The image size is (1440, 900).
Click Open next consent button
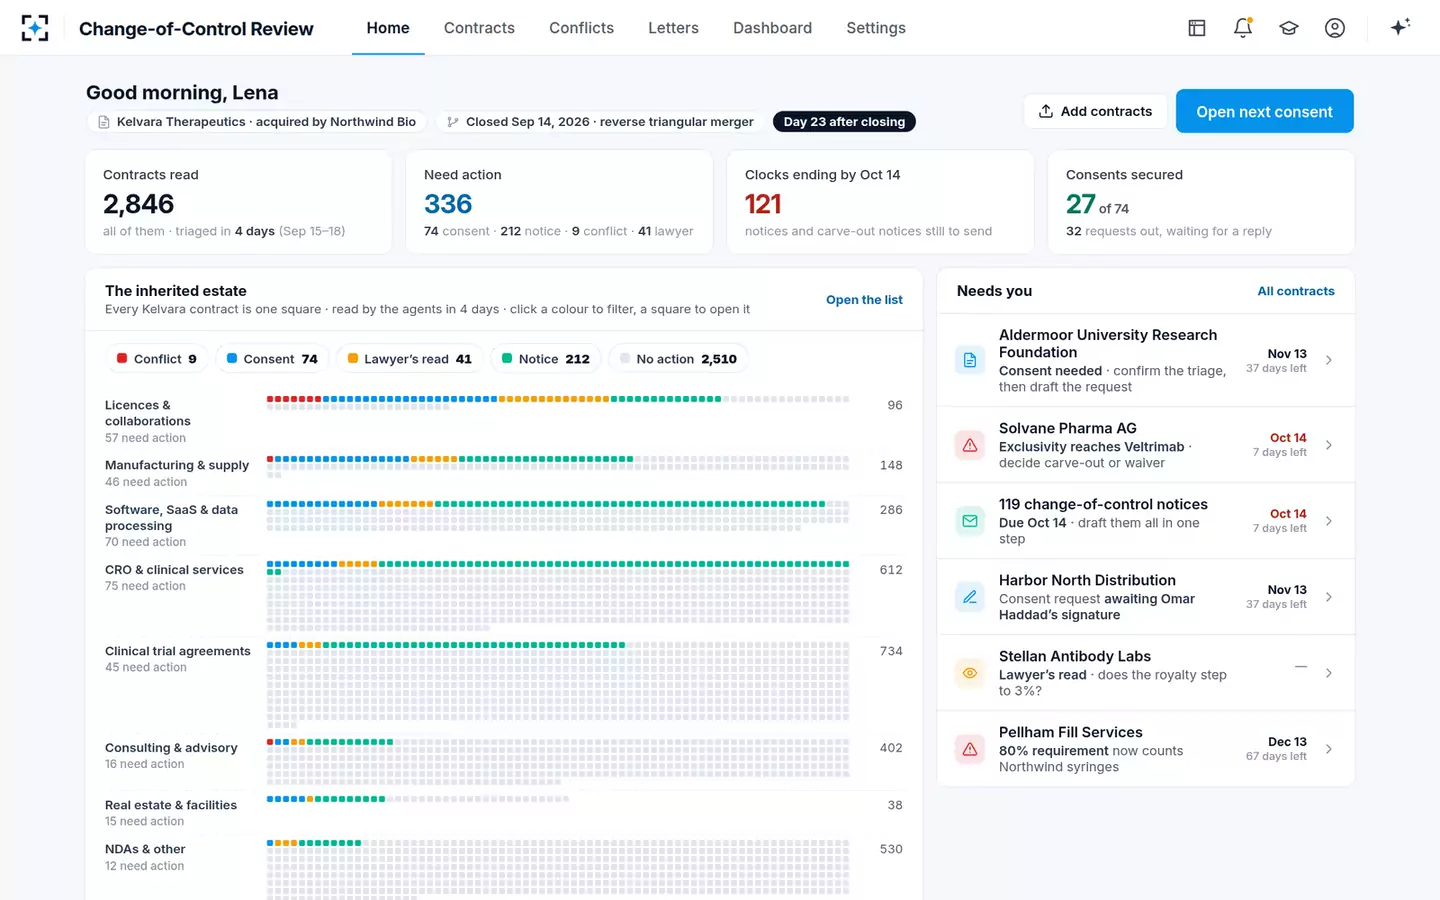click(x=1264, y=111)
